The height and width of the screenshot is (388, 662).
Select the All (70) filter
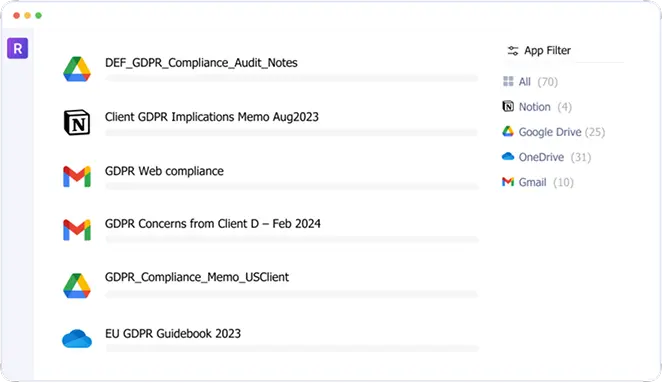[530, 81]
